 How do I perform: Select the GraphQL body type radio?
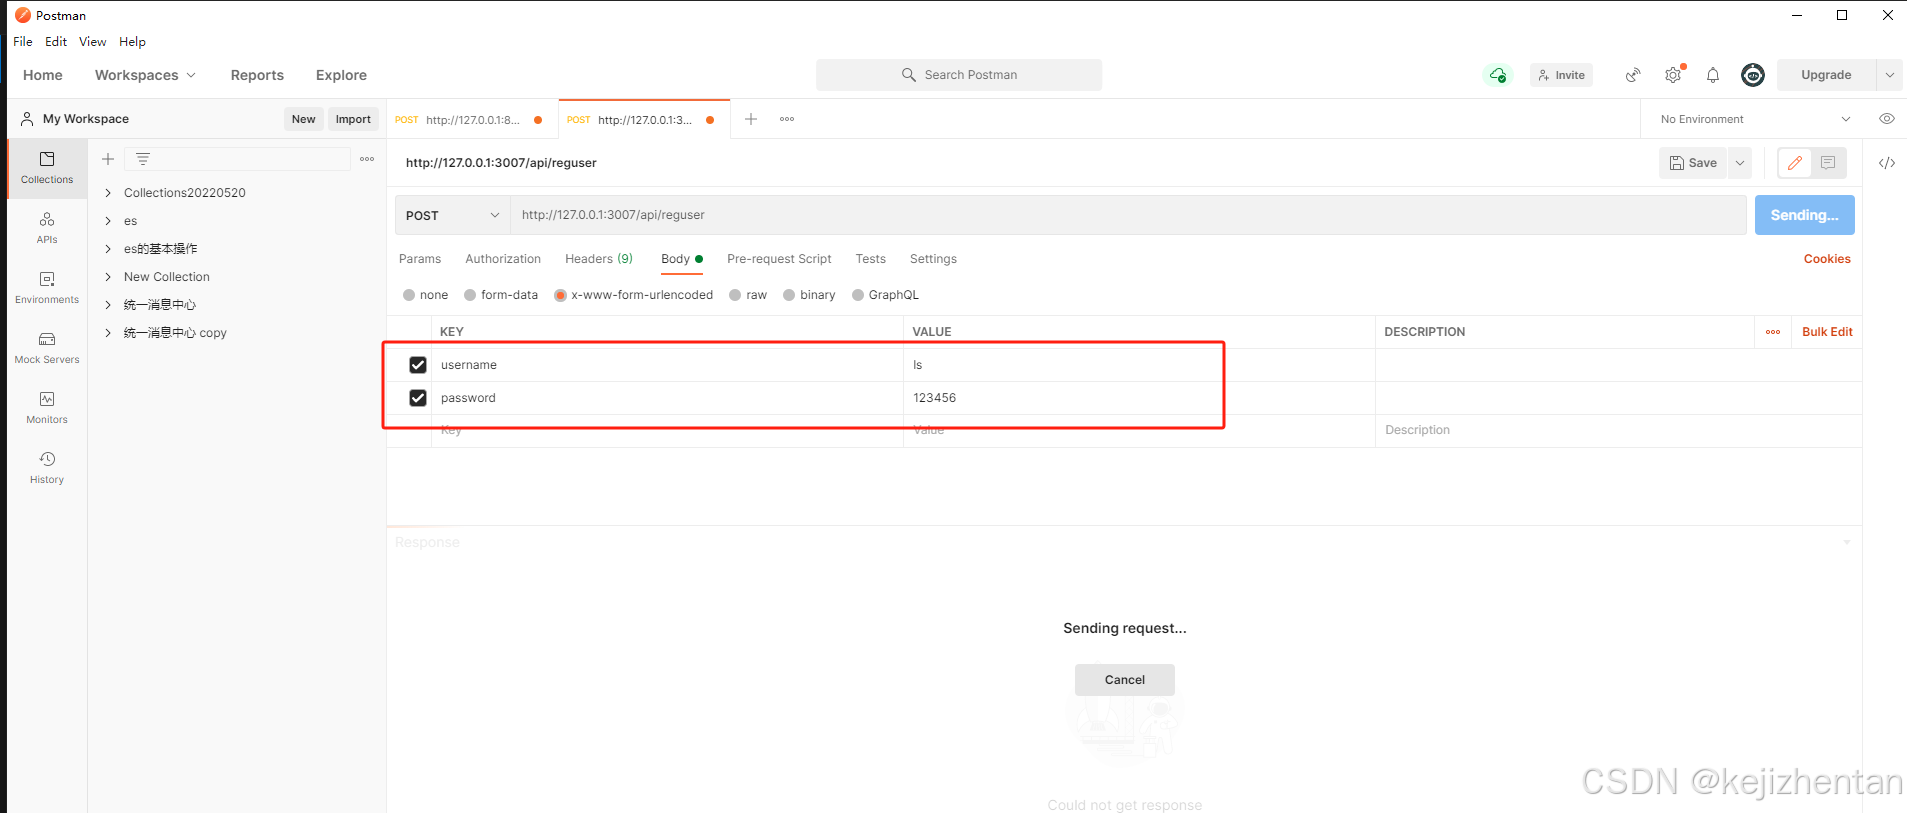858,295
